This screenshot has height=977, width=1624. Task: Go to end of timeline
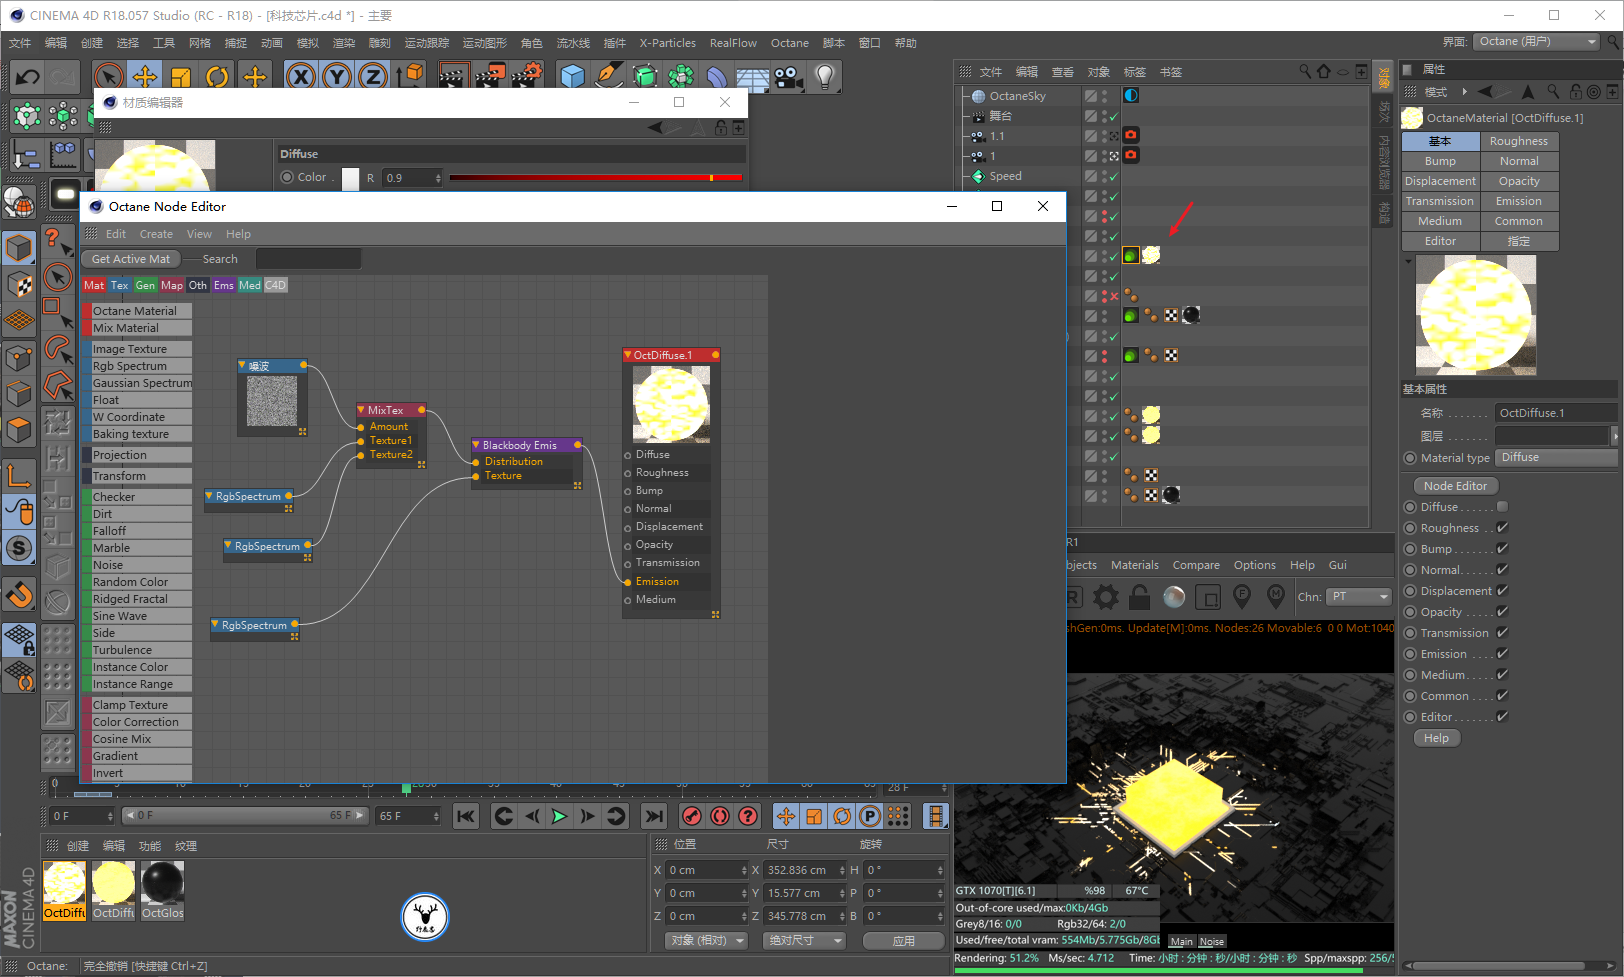[654, 816]
